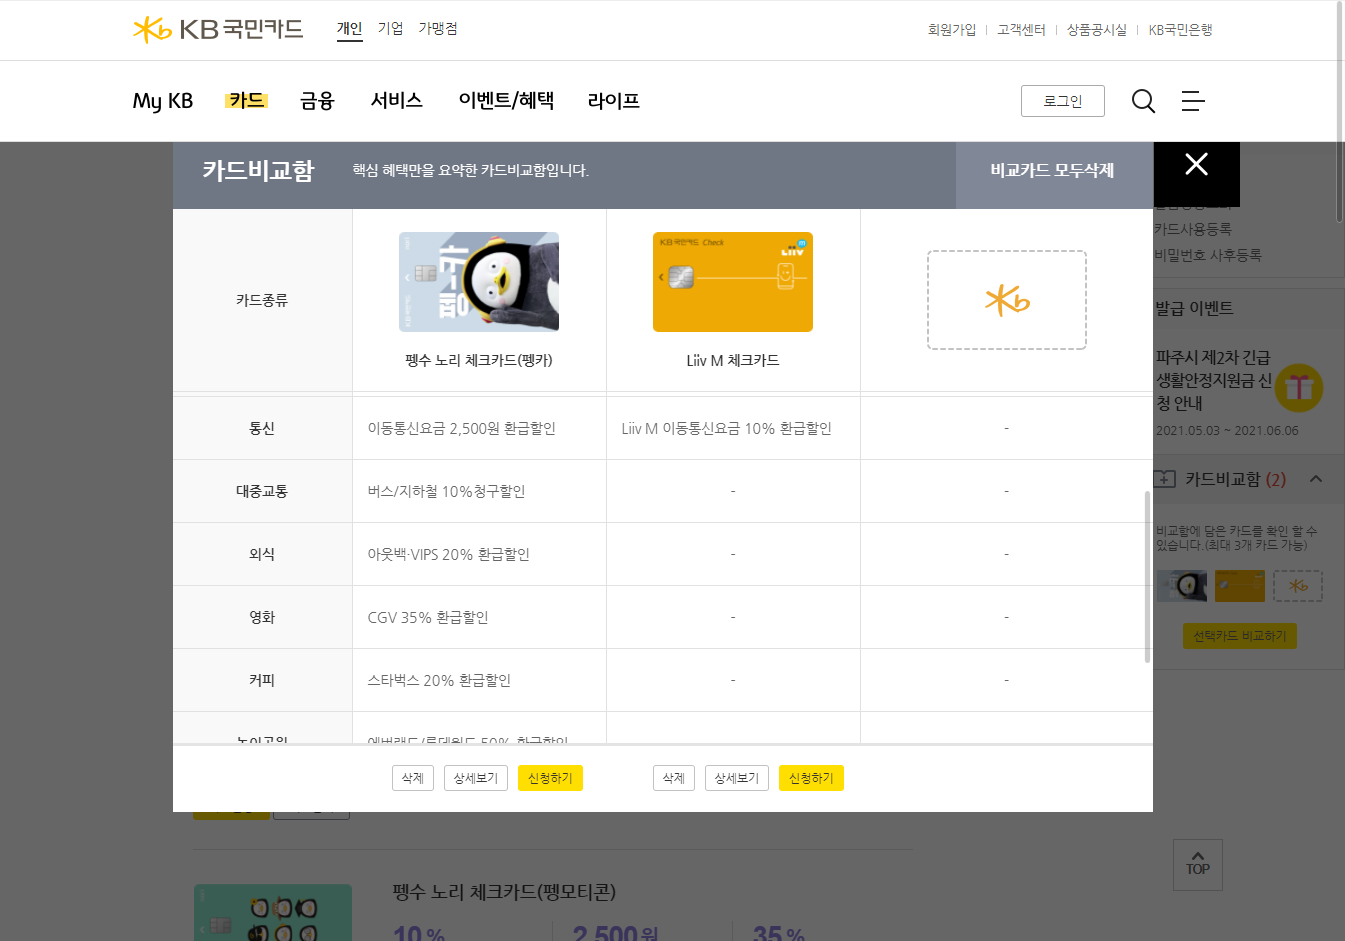Click the 카드비교함 plus icon in sidebar

1164,479
